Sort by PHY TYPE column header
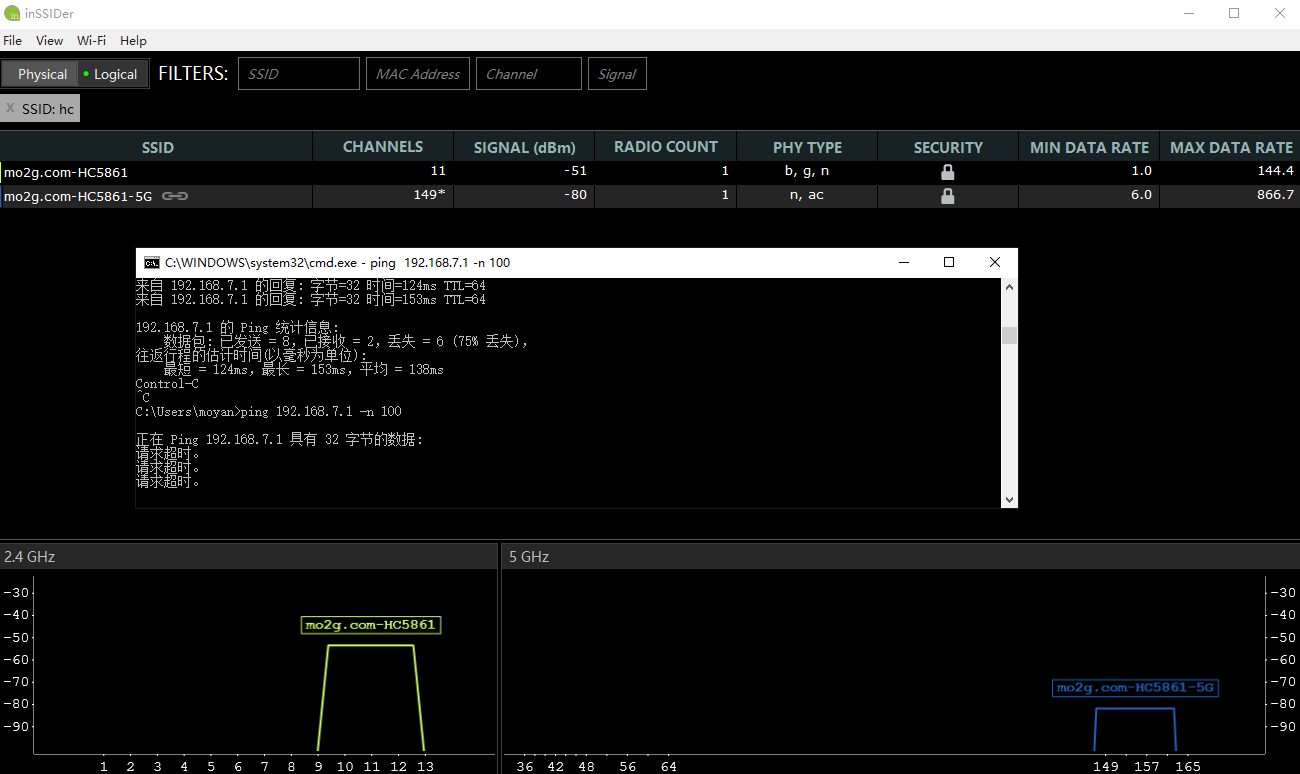This screenshot has width=1300, height=774. [807, 147]
